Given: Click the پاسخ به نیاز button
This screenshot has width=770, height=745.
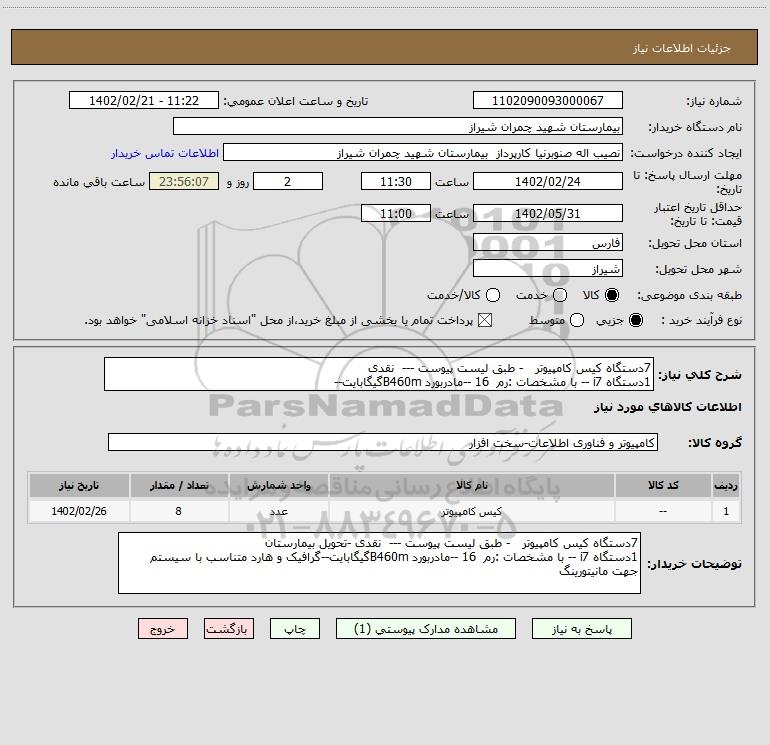Looking at the screenshot, I should tap(582, 629).
